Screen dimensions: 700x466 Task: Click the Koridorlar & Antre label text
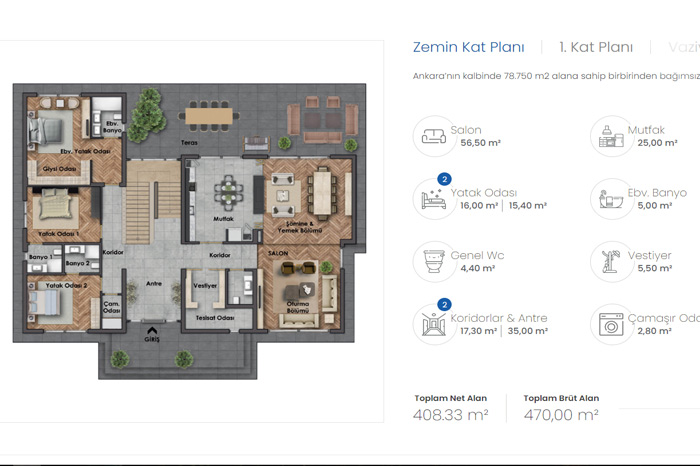tap(499, 318)
